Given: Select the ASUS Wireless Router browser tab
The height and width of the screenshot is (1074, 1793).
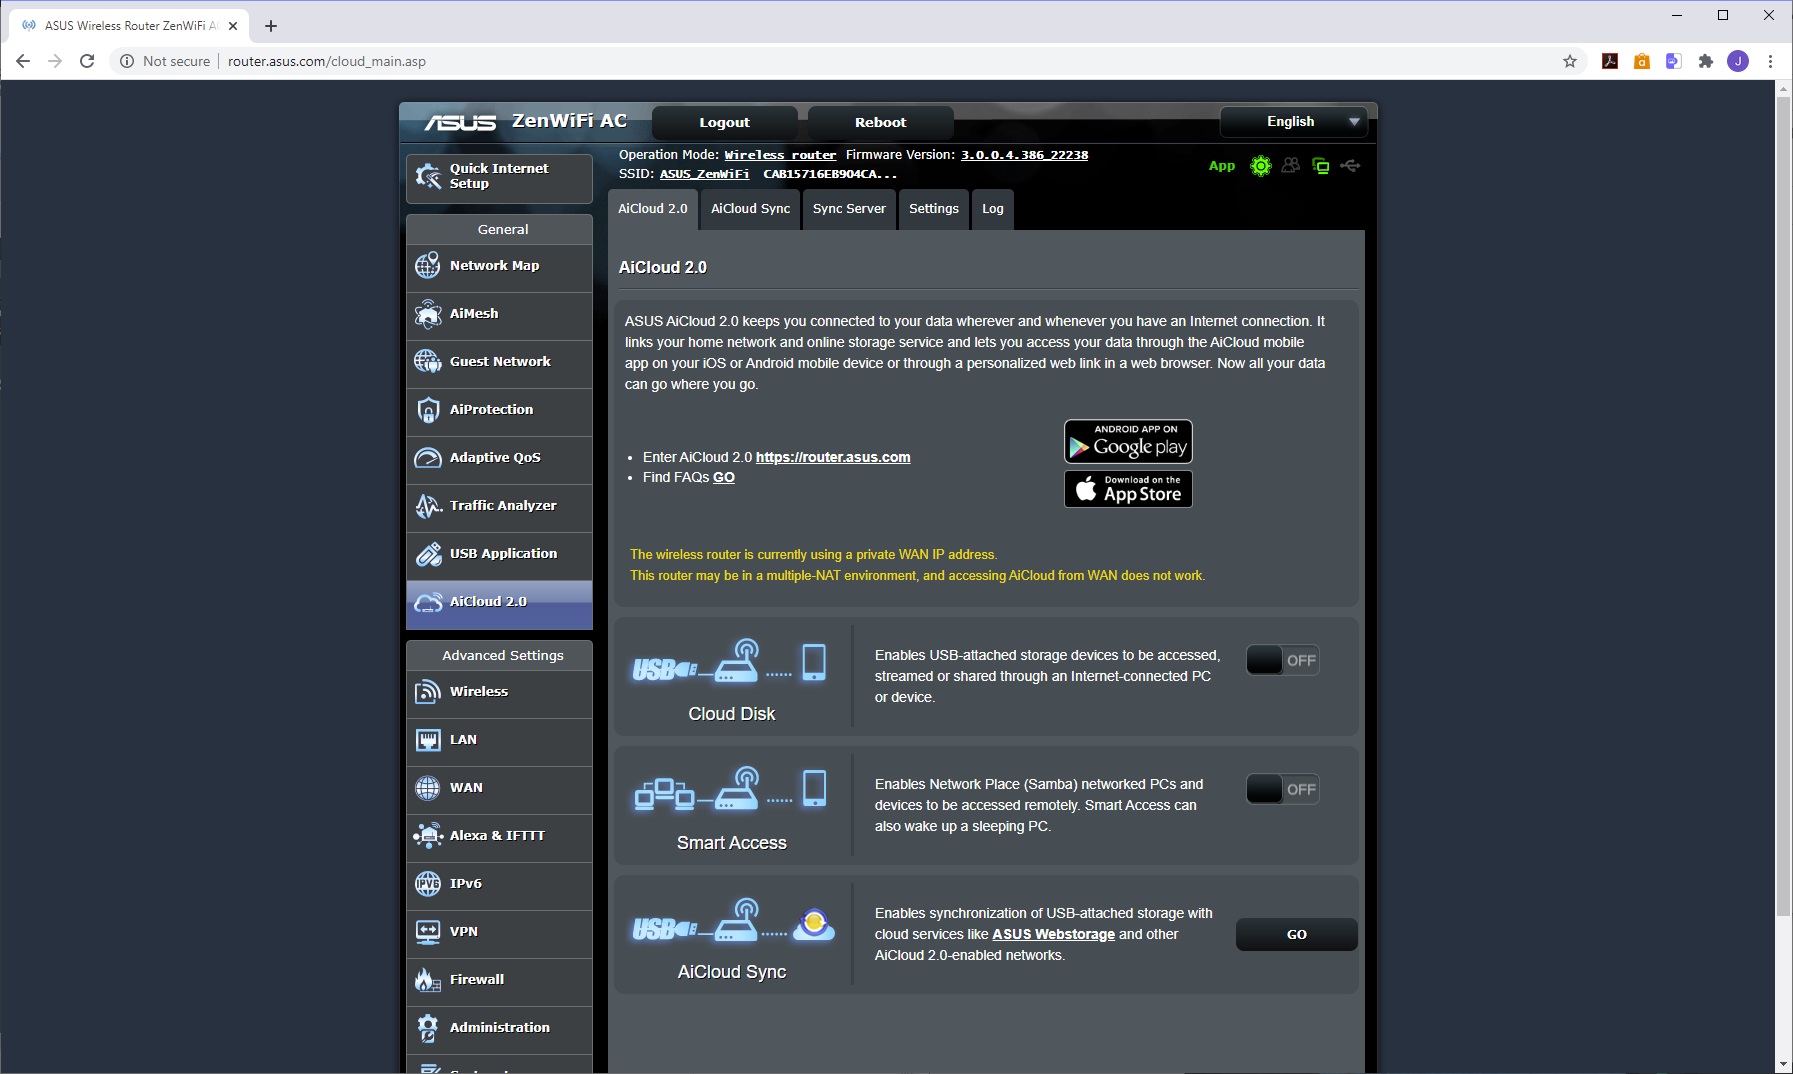Looking at the screenshot, I should (130, 26).
